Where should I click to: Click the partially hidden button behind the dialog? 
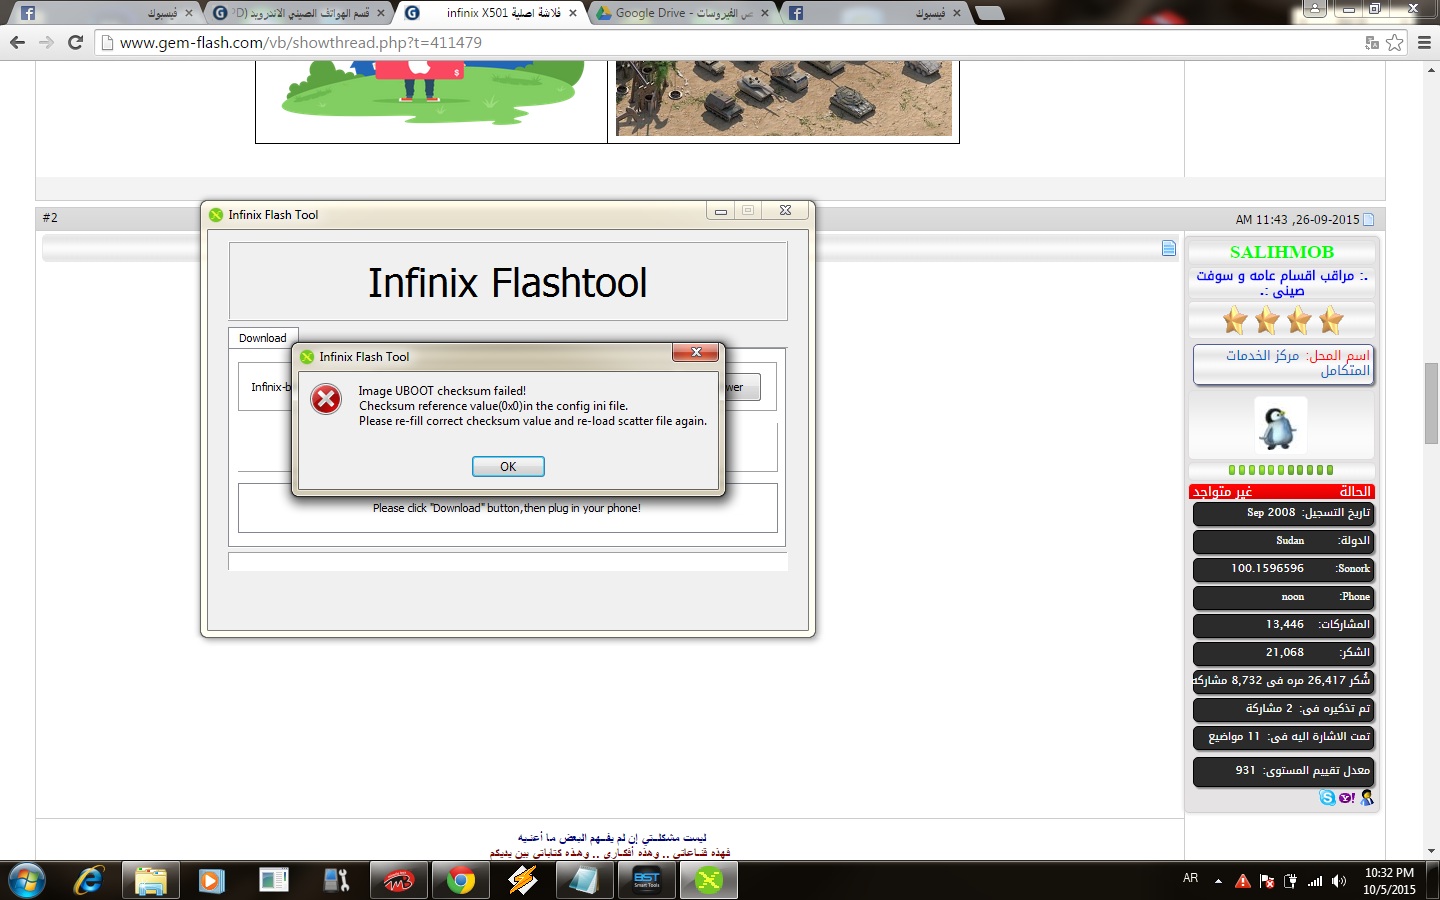742,387
